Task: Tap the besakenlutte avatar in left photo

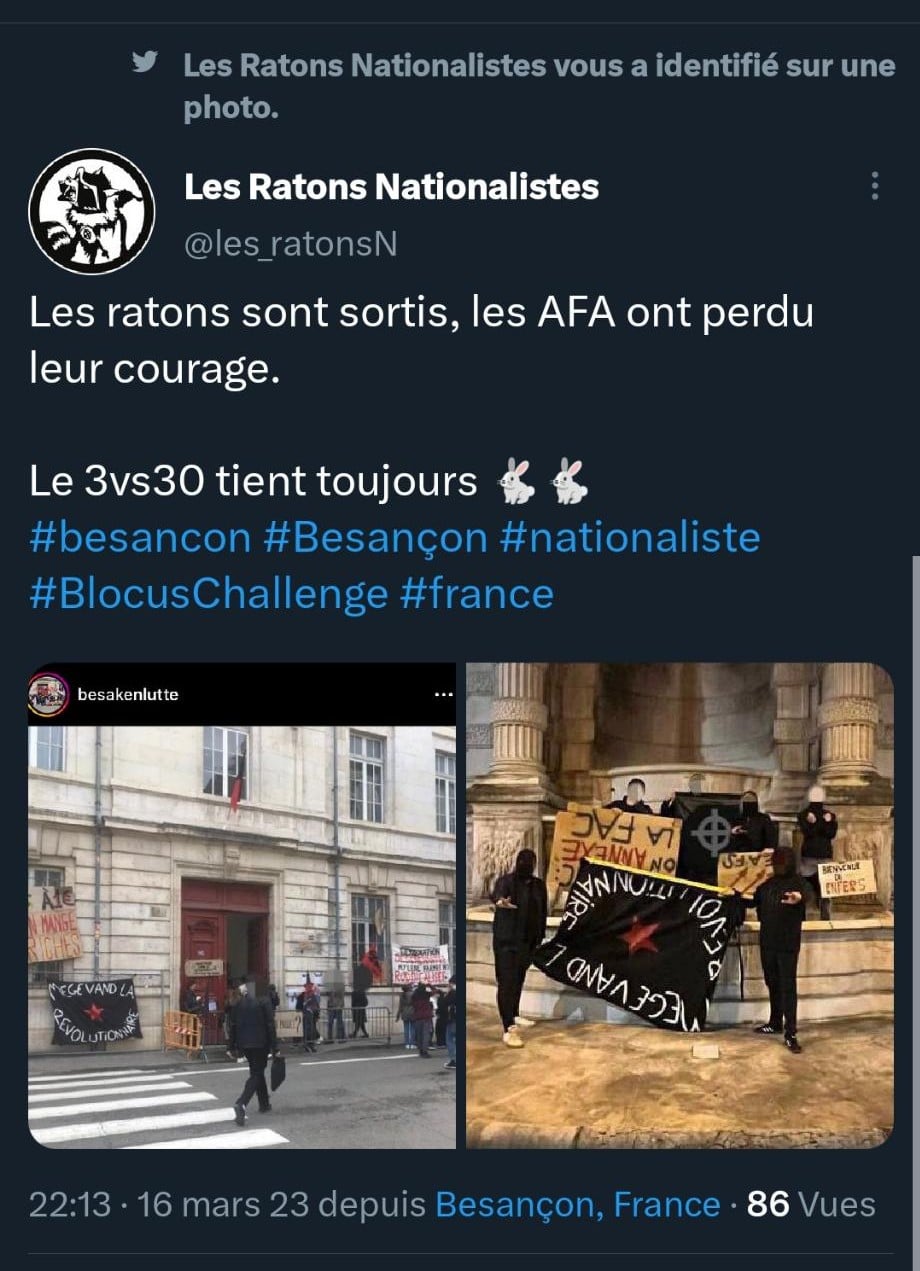Action: click(46, 693)
